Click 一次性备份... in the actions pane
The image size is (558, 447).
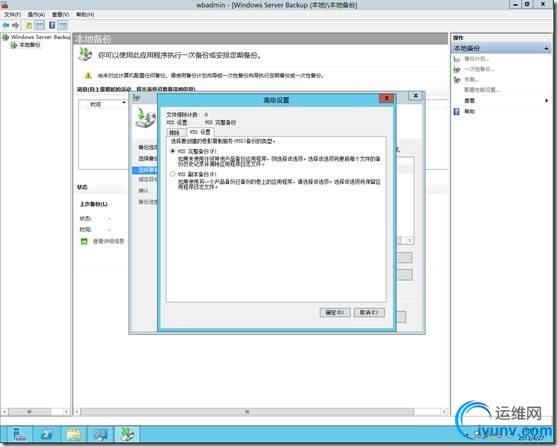(x=479, y=69)
